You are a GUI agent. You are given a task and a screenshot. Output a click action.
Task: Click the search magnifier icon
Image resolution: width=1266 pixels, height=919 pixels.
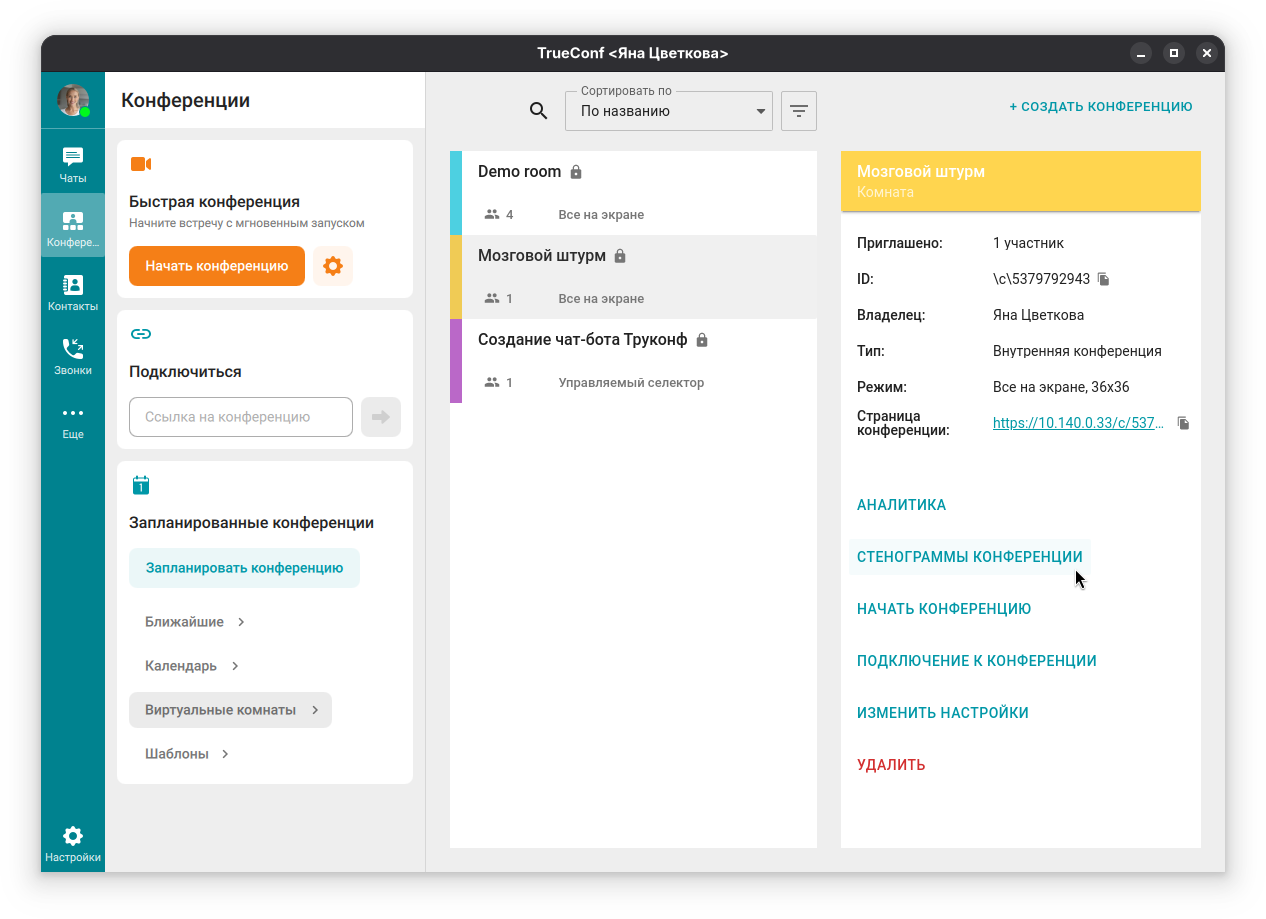pos(539,111)
